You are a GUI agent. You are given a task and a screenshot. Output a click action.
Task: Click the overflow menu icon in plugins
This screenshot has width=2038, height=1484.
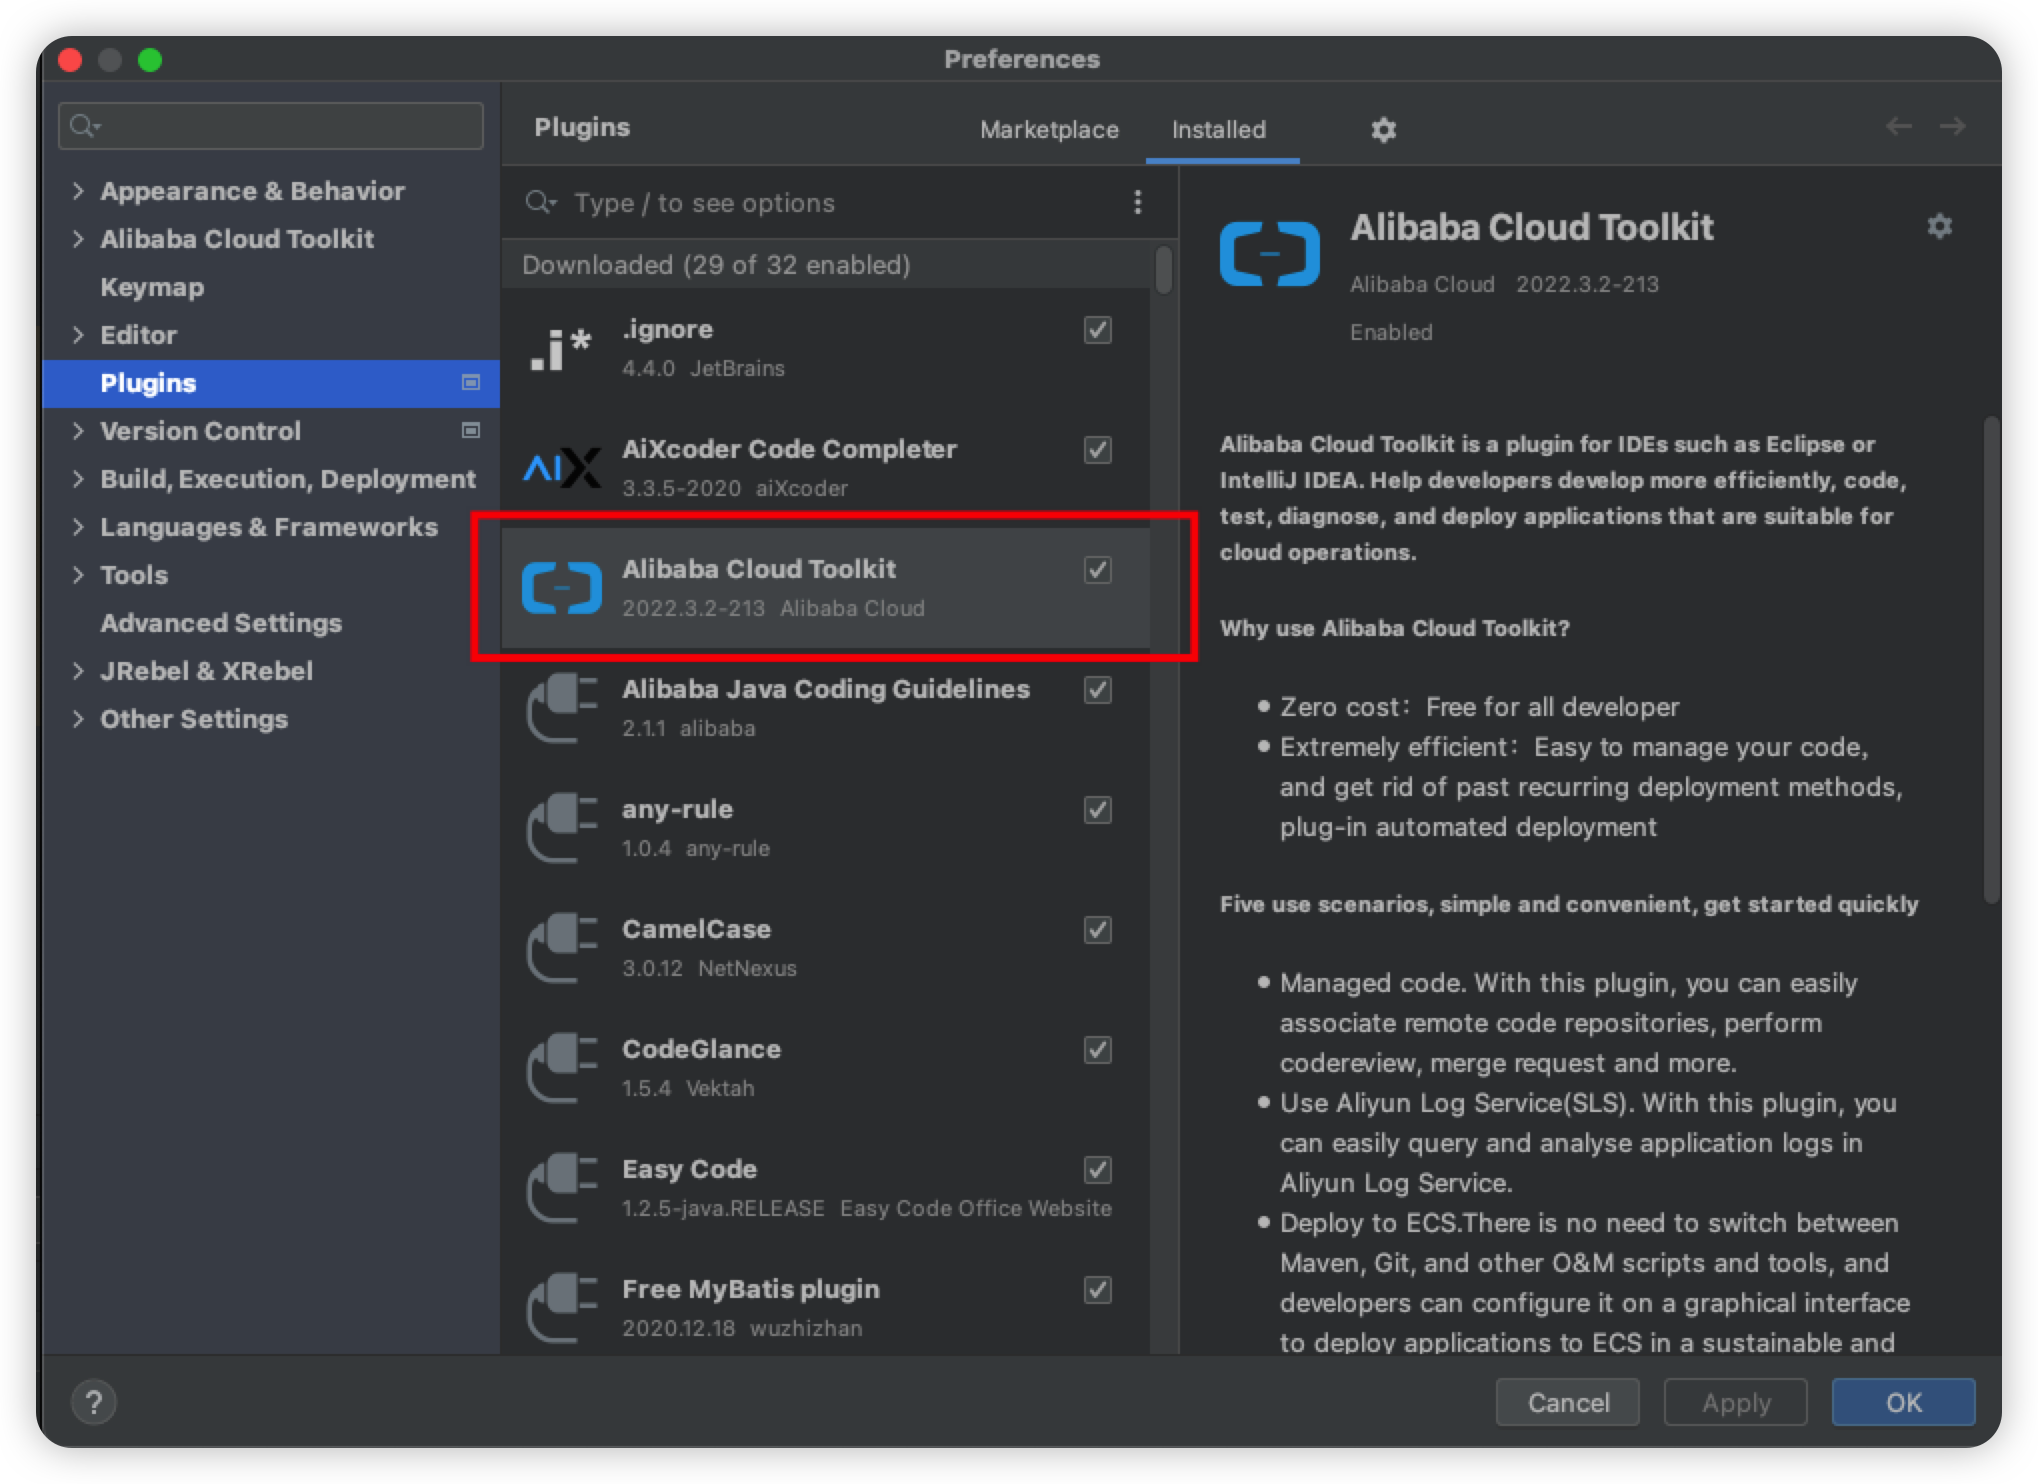coord(1138,203)
